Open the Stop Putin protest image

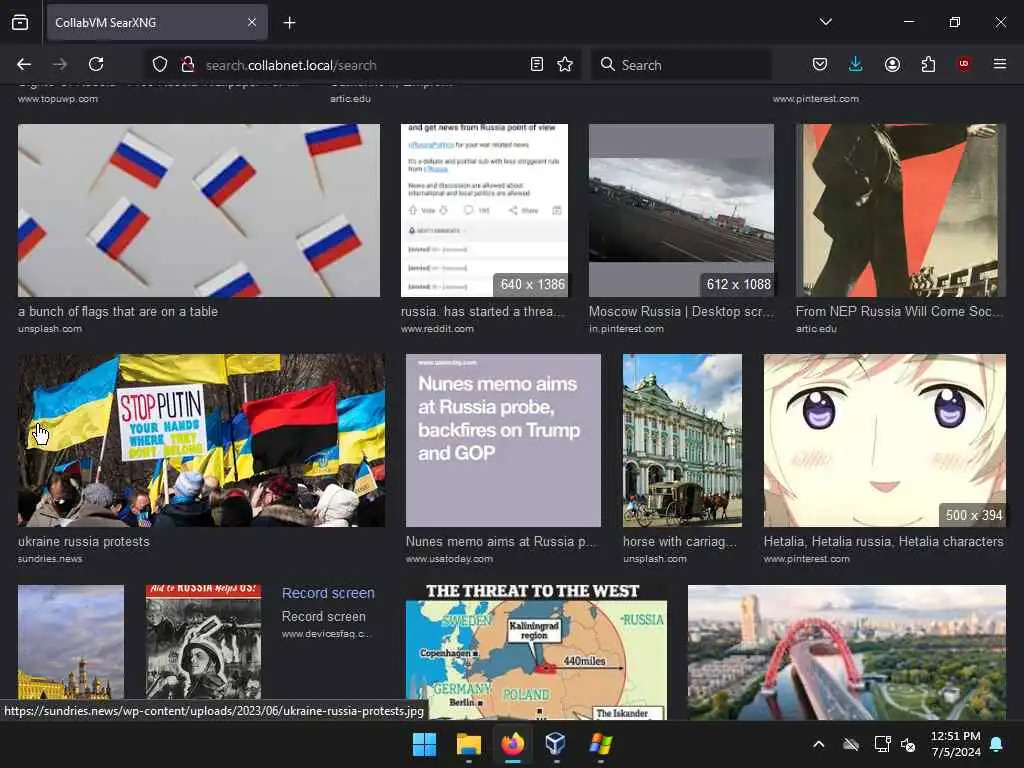[201, 440]
